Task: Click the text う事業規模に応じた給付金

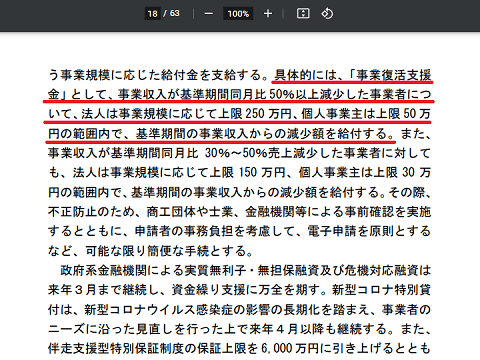Action: tap(123, 75)
